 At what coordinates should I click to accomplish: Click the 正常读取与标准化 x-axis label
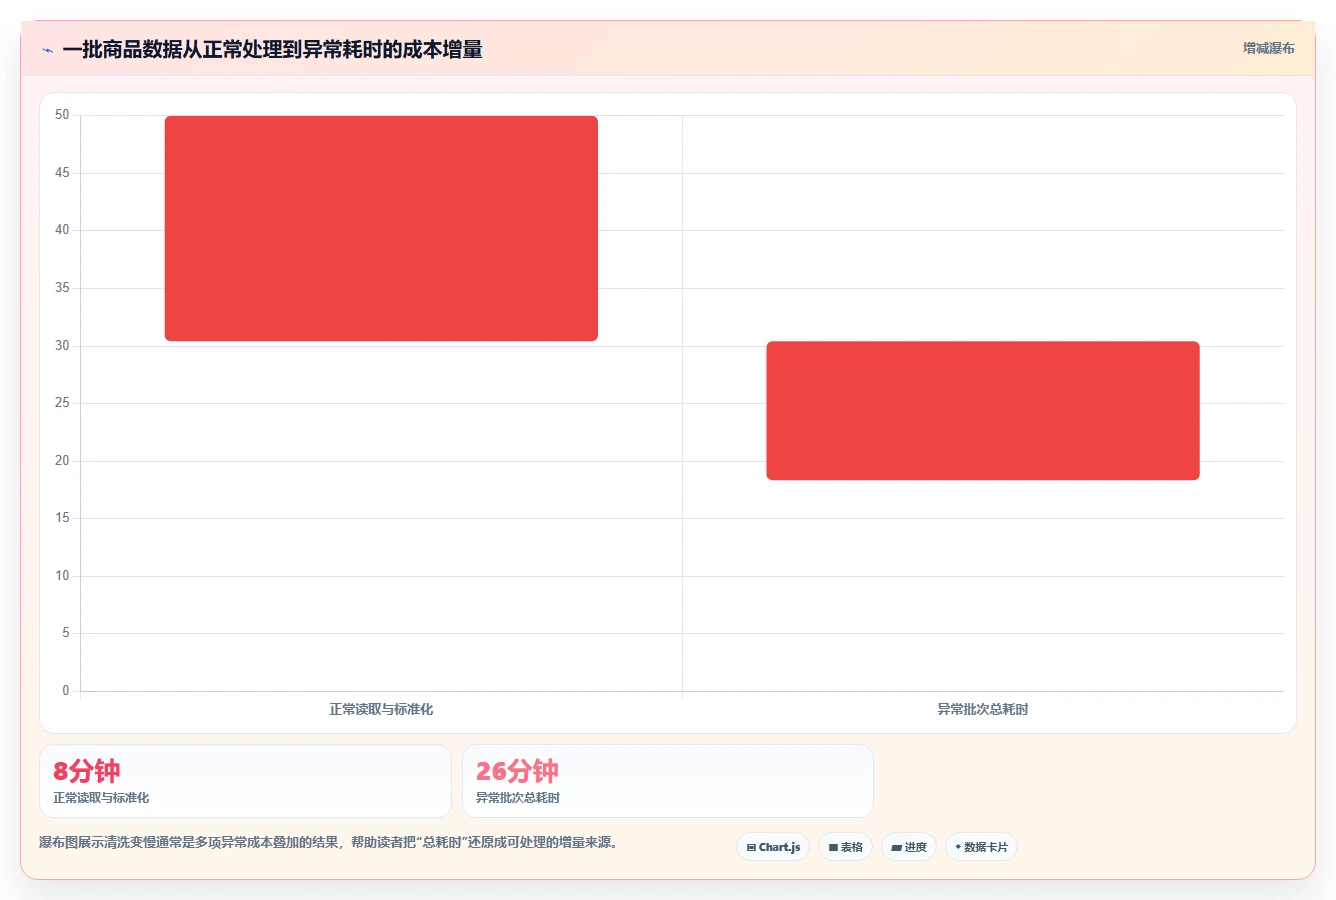[x=381, y=709]
